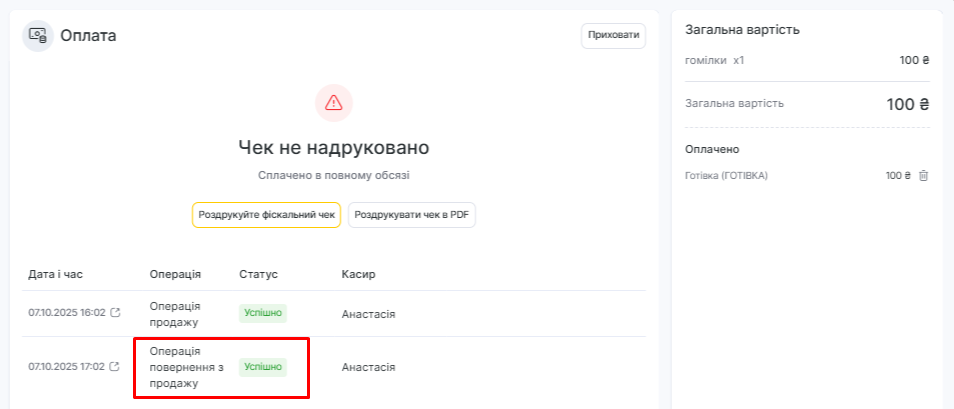Click the гомілки x1 item line
This screenshot has width=954, height=409.
(x=714, y=60)
